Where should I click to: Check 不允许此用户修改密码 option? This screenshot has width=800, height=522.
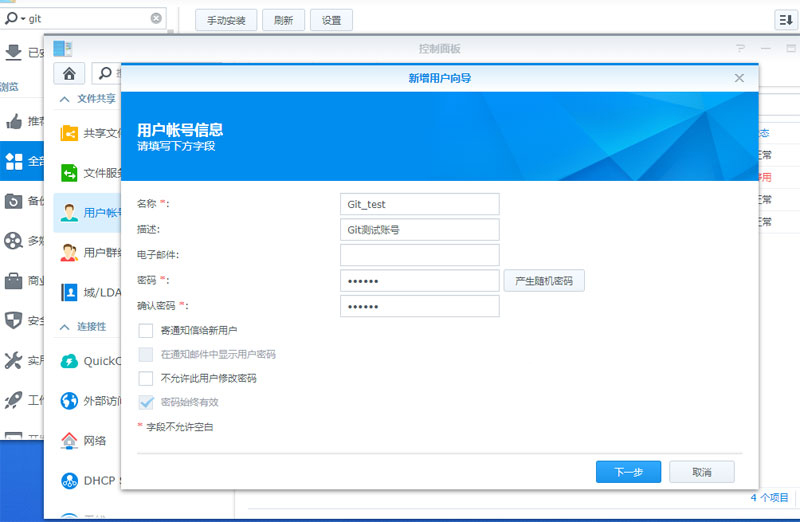click(146, 378)
